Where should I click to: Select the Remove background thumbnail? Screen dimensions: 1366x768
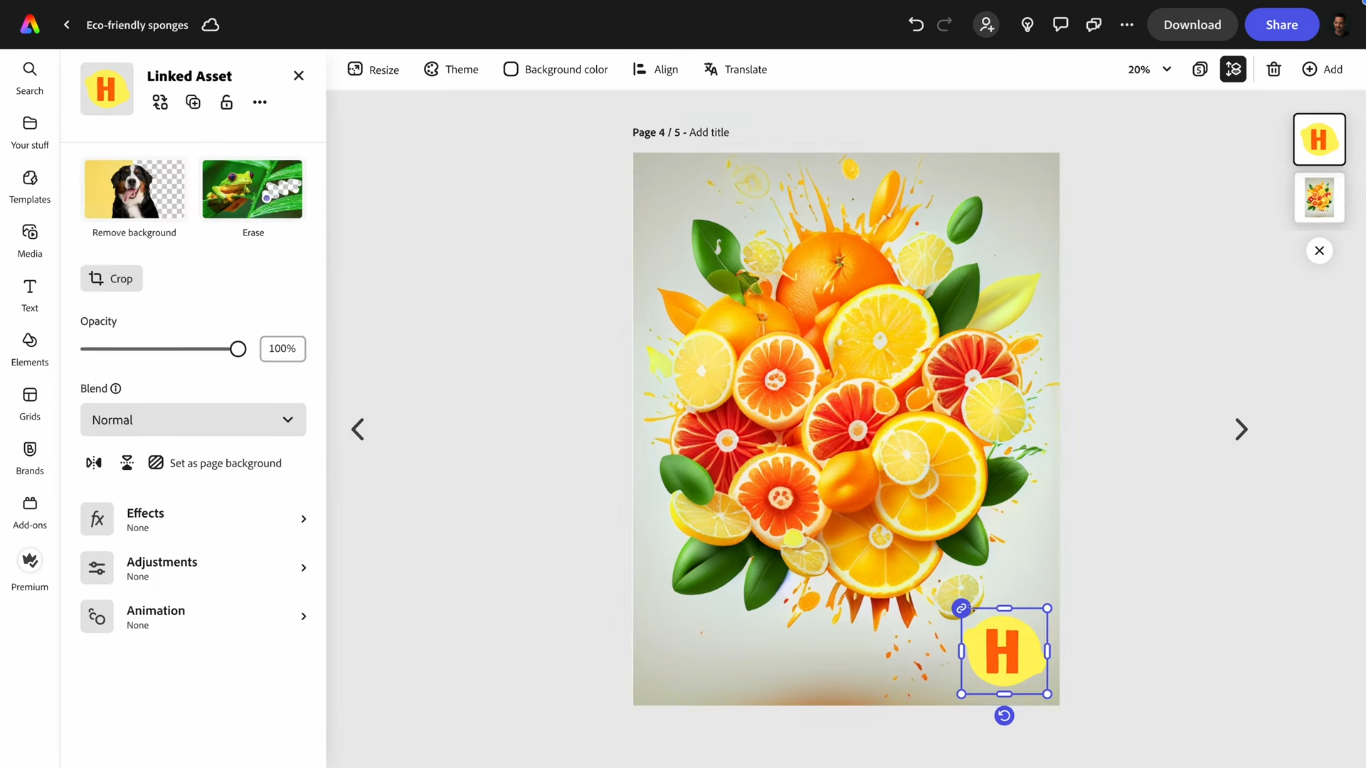point(134,189)
